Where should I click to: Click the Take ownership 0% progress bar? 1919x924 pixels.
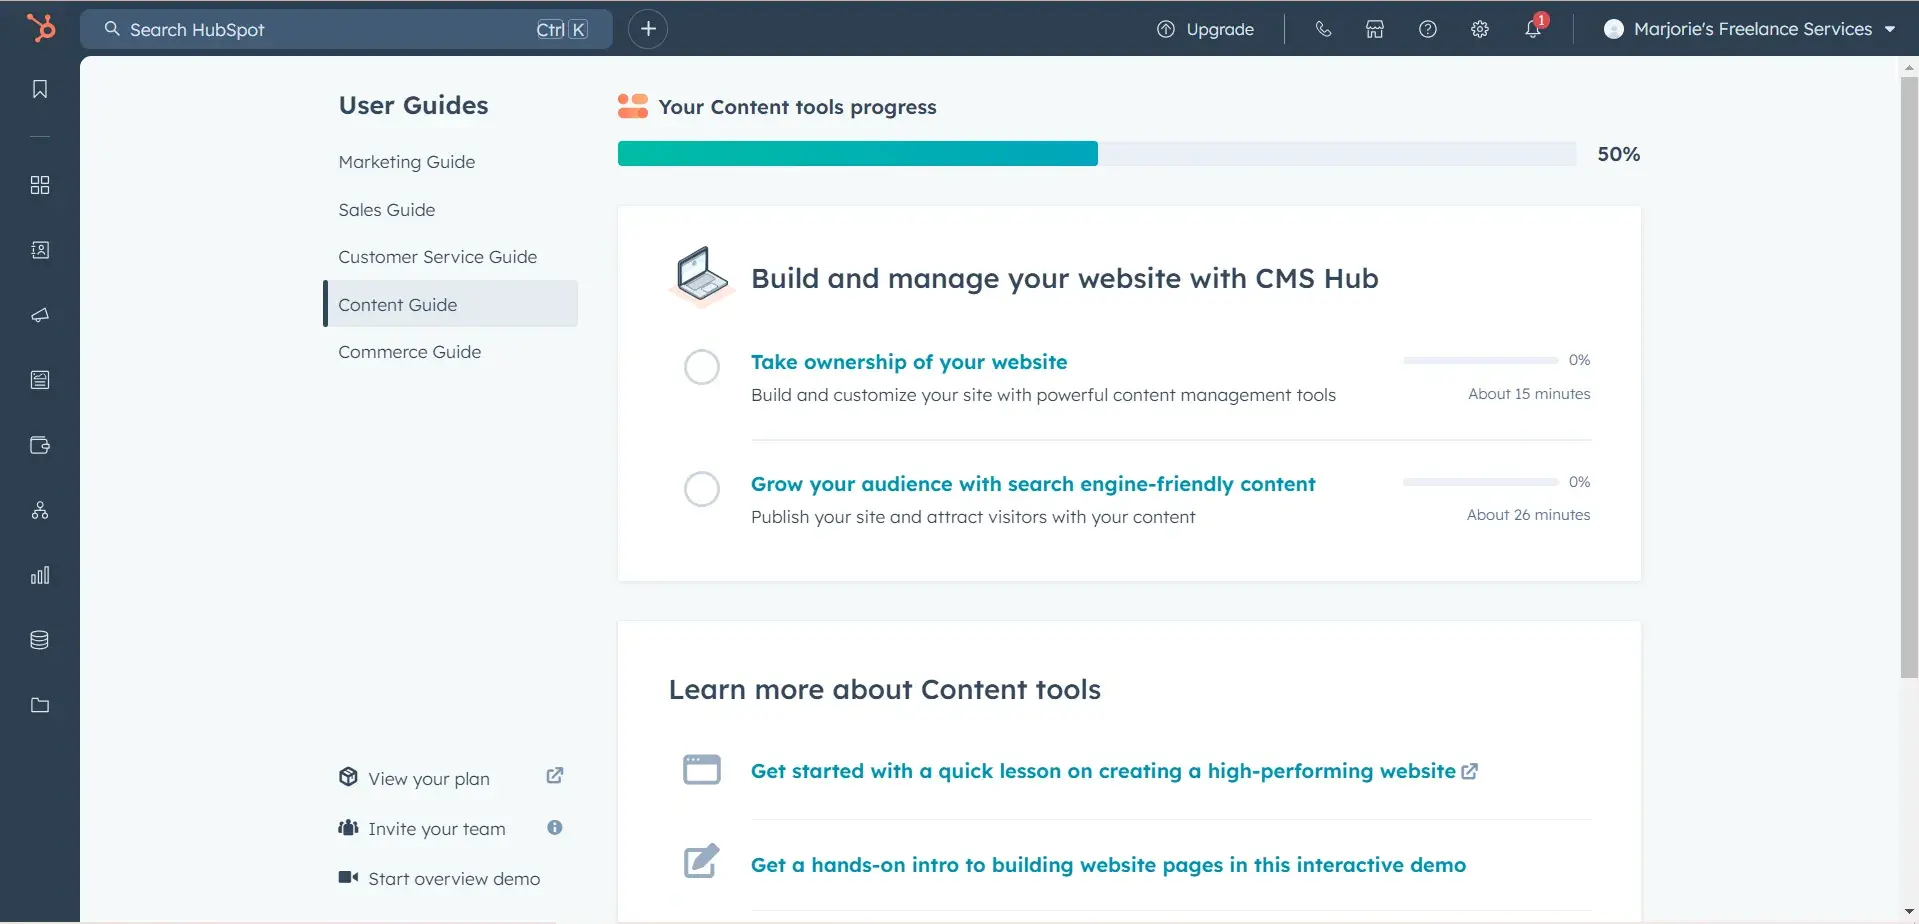pos(1481,360)
